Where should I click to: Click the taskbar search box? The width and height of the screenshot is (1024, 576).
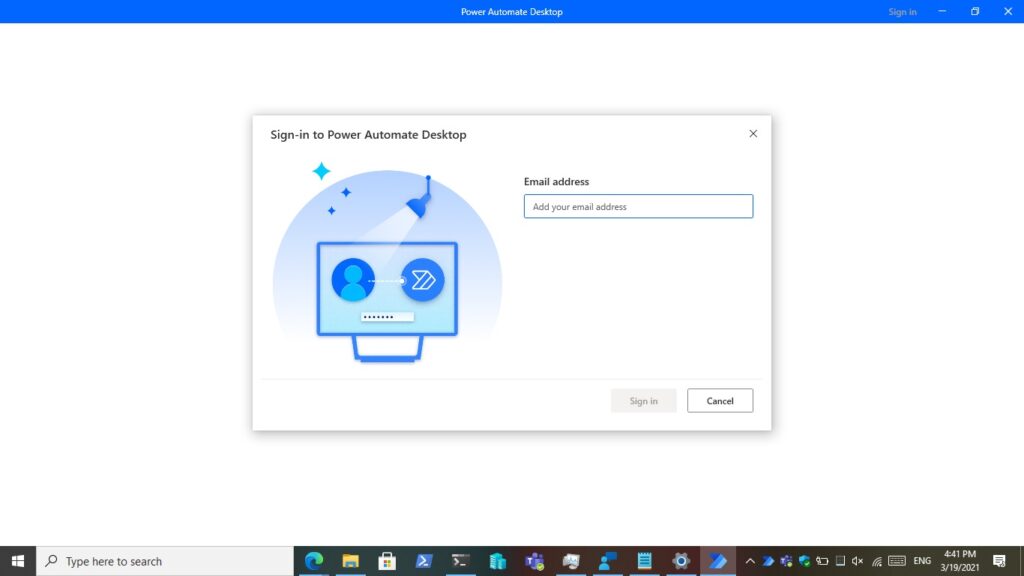165,561
